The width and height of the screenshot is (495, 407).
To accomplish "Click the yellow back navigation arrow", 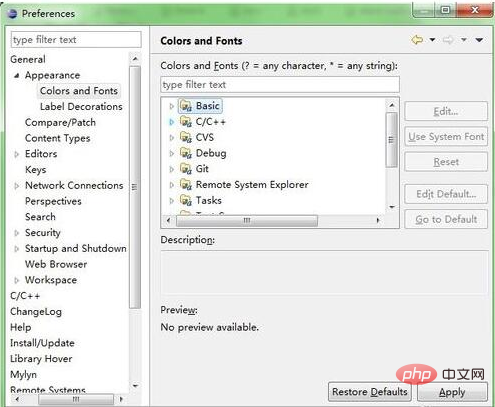I will tap(417, 40).
